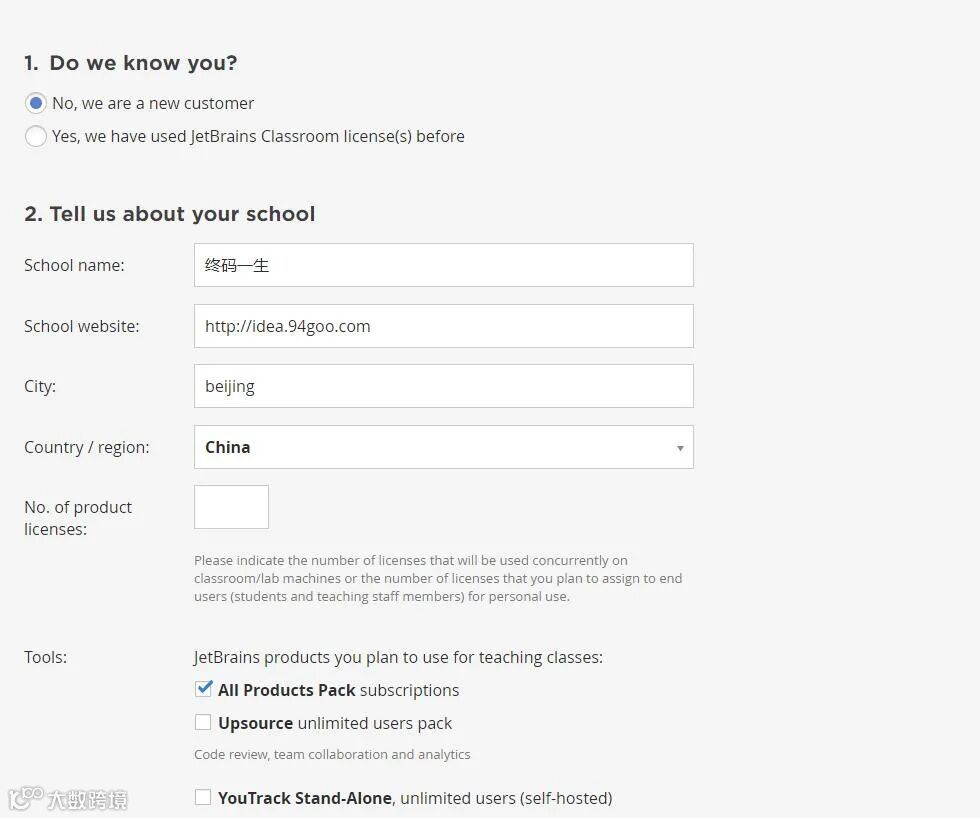Click the School website text field

click(x=443, y=326)
